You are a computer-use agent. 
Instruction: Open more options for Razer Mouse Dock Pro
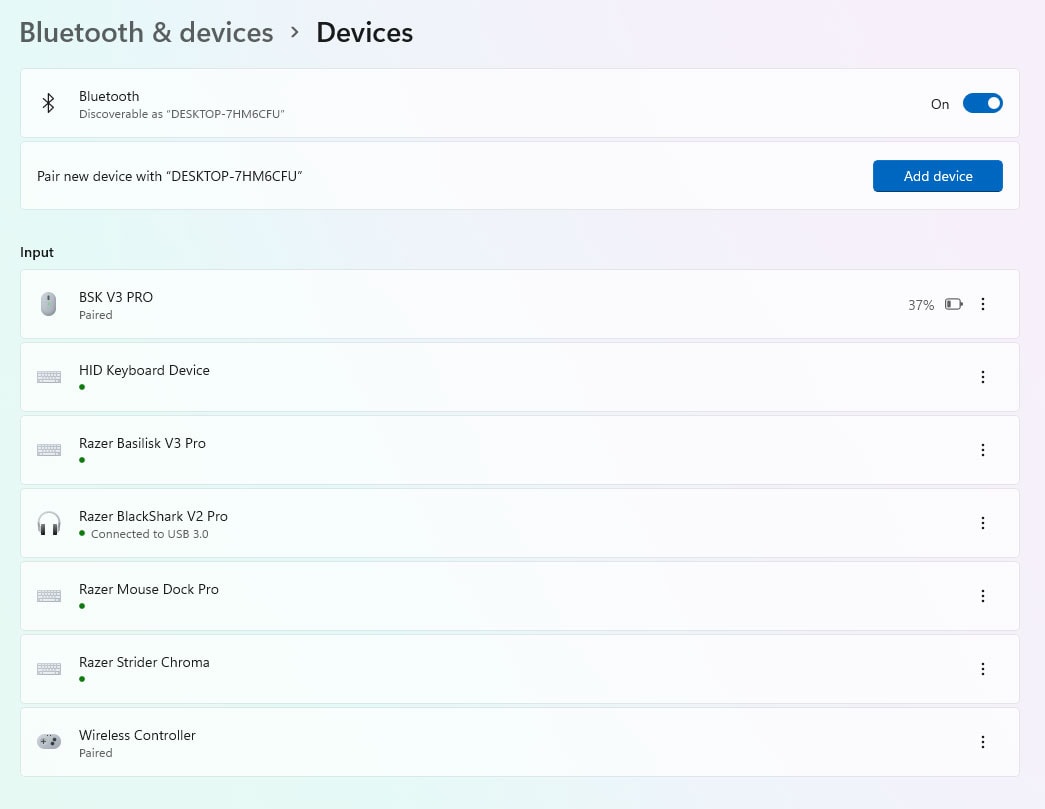(982, 596)
